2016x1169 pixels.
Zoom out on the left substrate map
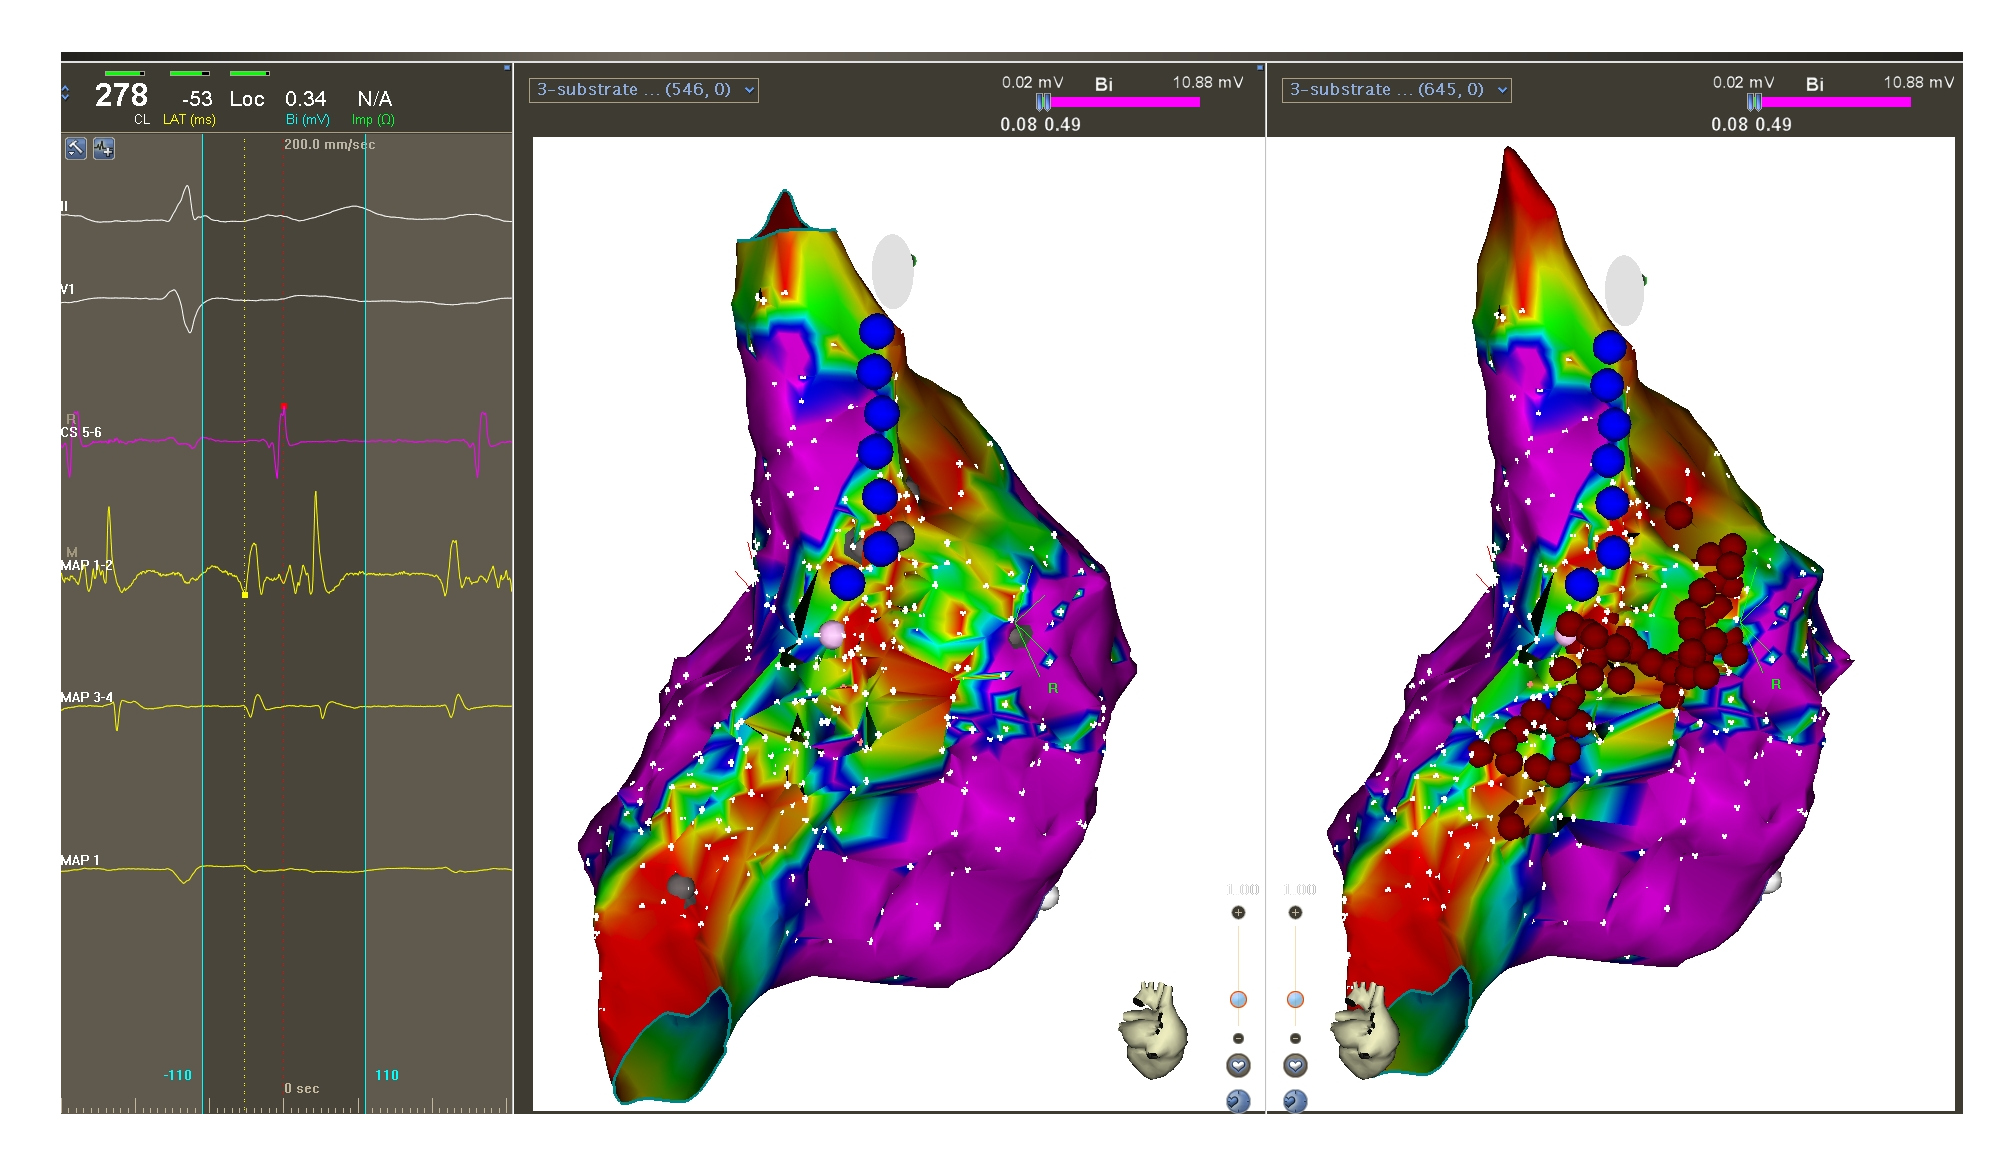coord(1238,1038)
